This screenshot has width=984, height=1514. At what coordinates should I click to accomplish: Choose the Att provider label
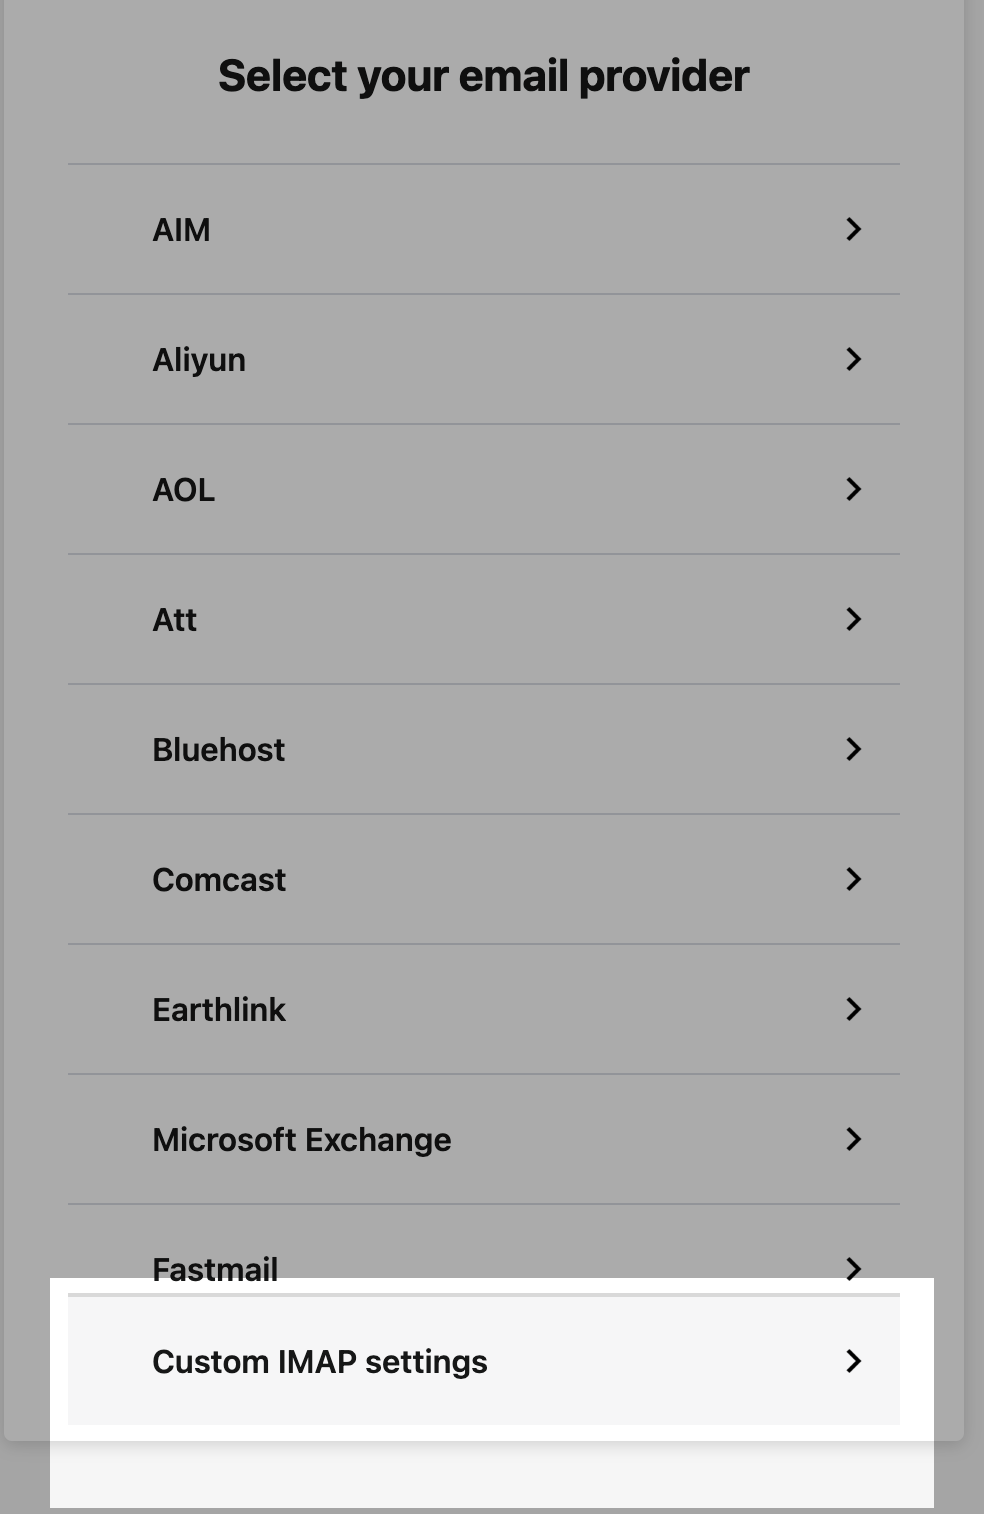coord(174,620)
